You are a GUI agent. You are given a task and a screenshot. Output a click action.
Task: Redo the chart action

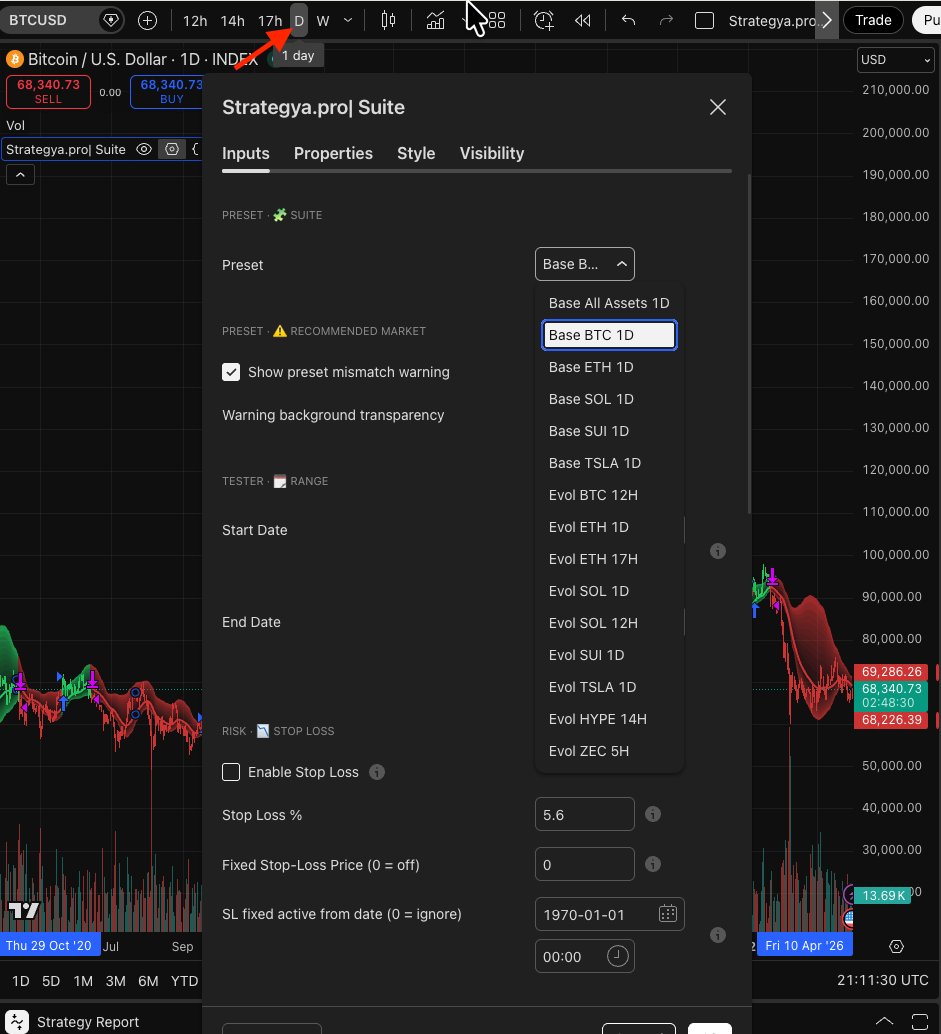click(666, 20)
